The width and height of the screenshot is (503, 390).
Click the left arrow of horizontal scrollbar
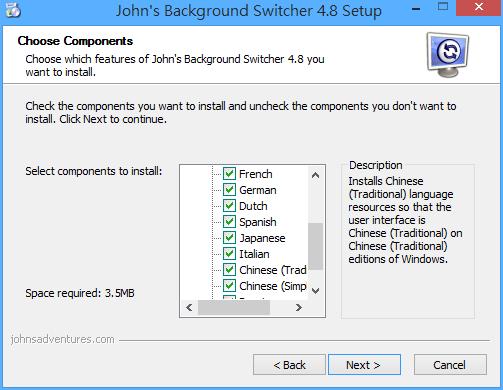[189, 307]
